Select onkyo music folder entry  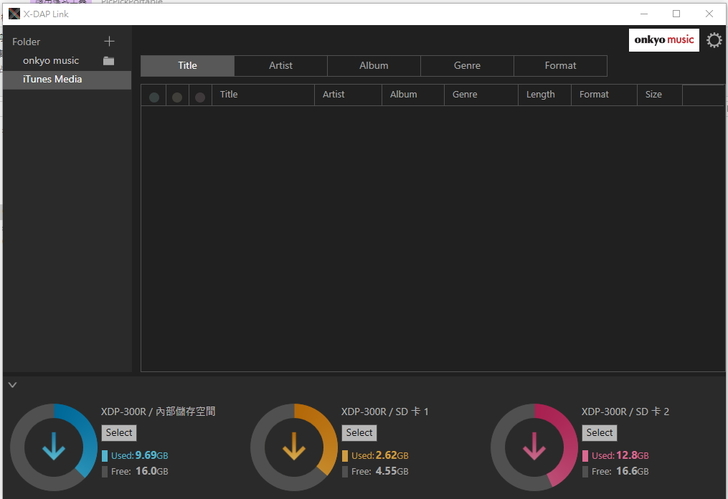click(51, 61)
